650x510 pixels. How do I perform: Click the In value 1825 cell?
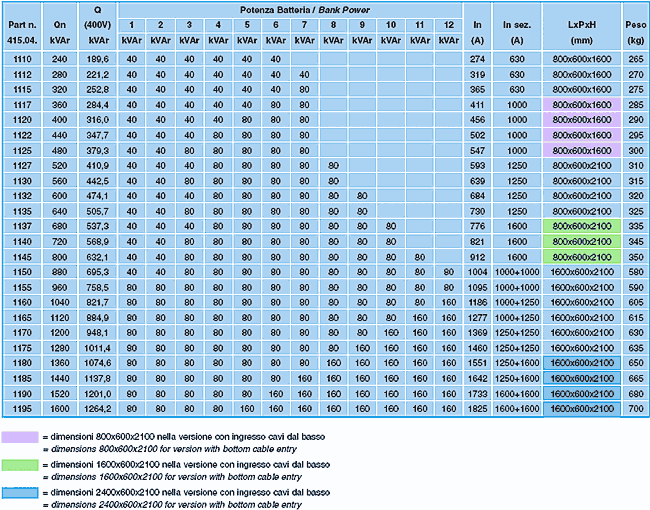[x=478, y=409]
